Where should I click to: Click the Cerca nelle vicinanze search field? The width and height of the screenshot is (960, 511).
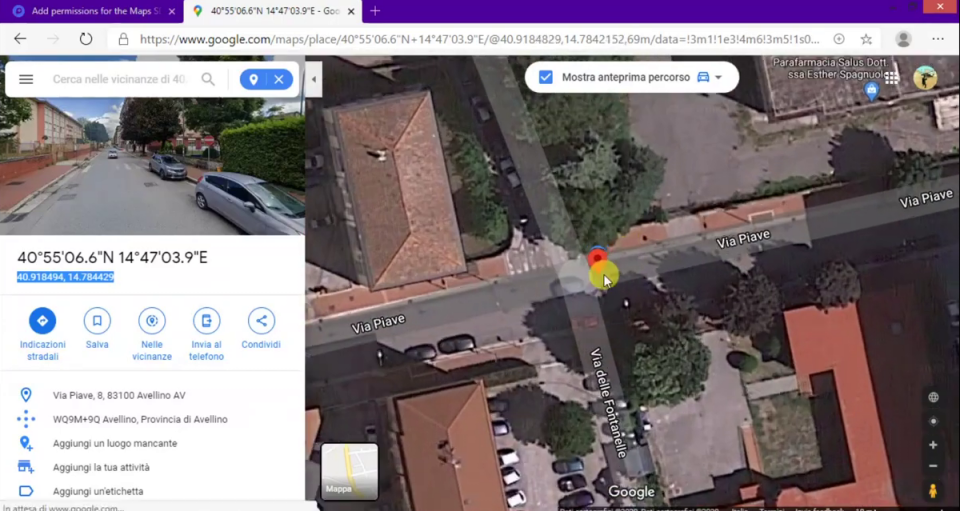(121, 80)
